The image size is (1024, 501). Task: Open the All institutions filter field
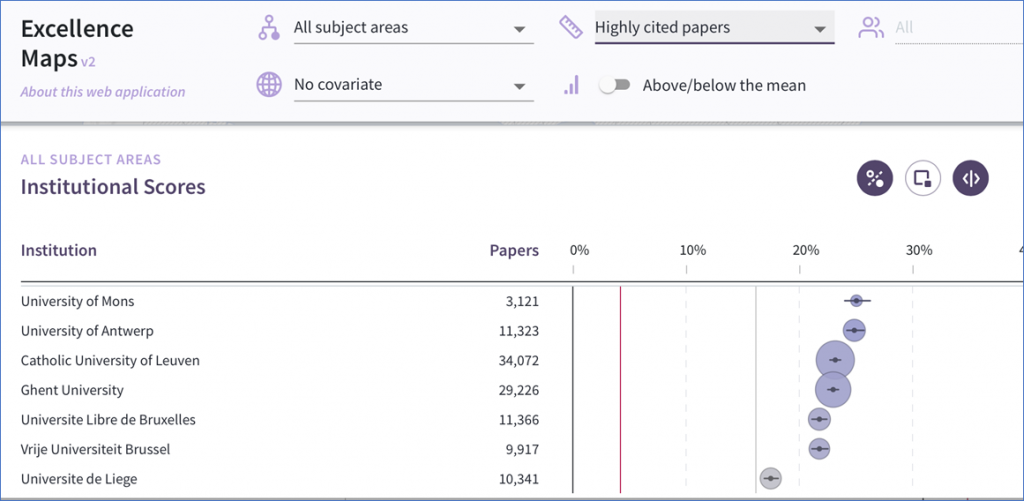959,28
